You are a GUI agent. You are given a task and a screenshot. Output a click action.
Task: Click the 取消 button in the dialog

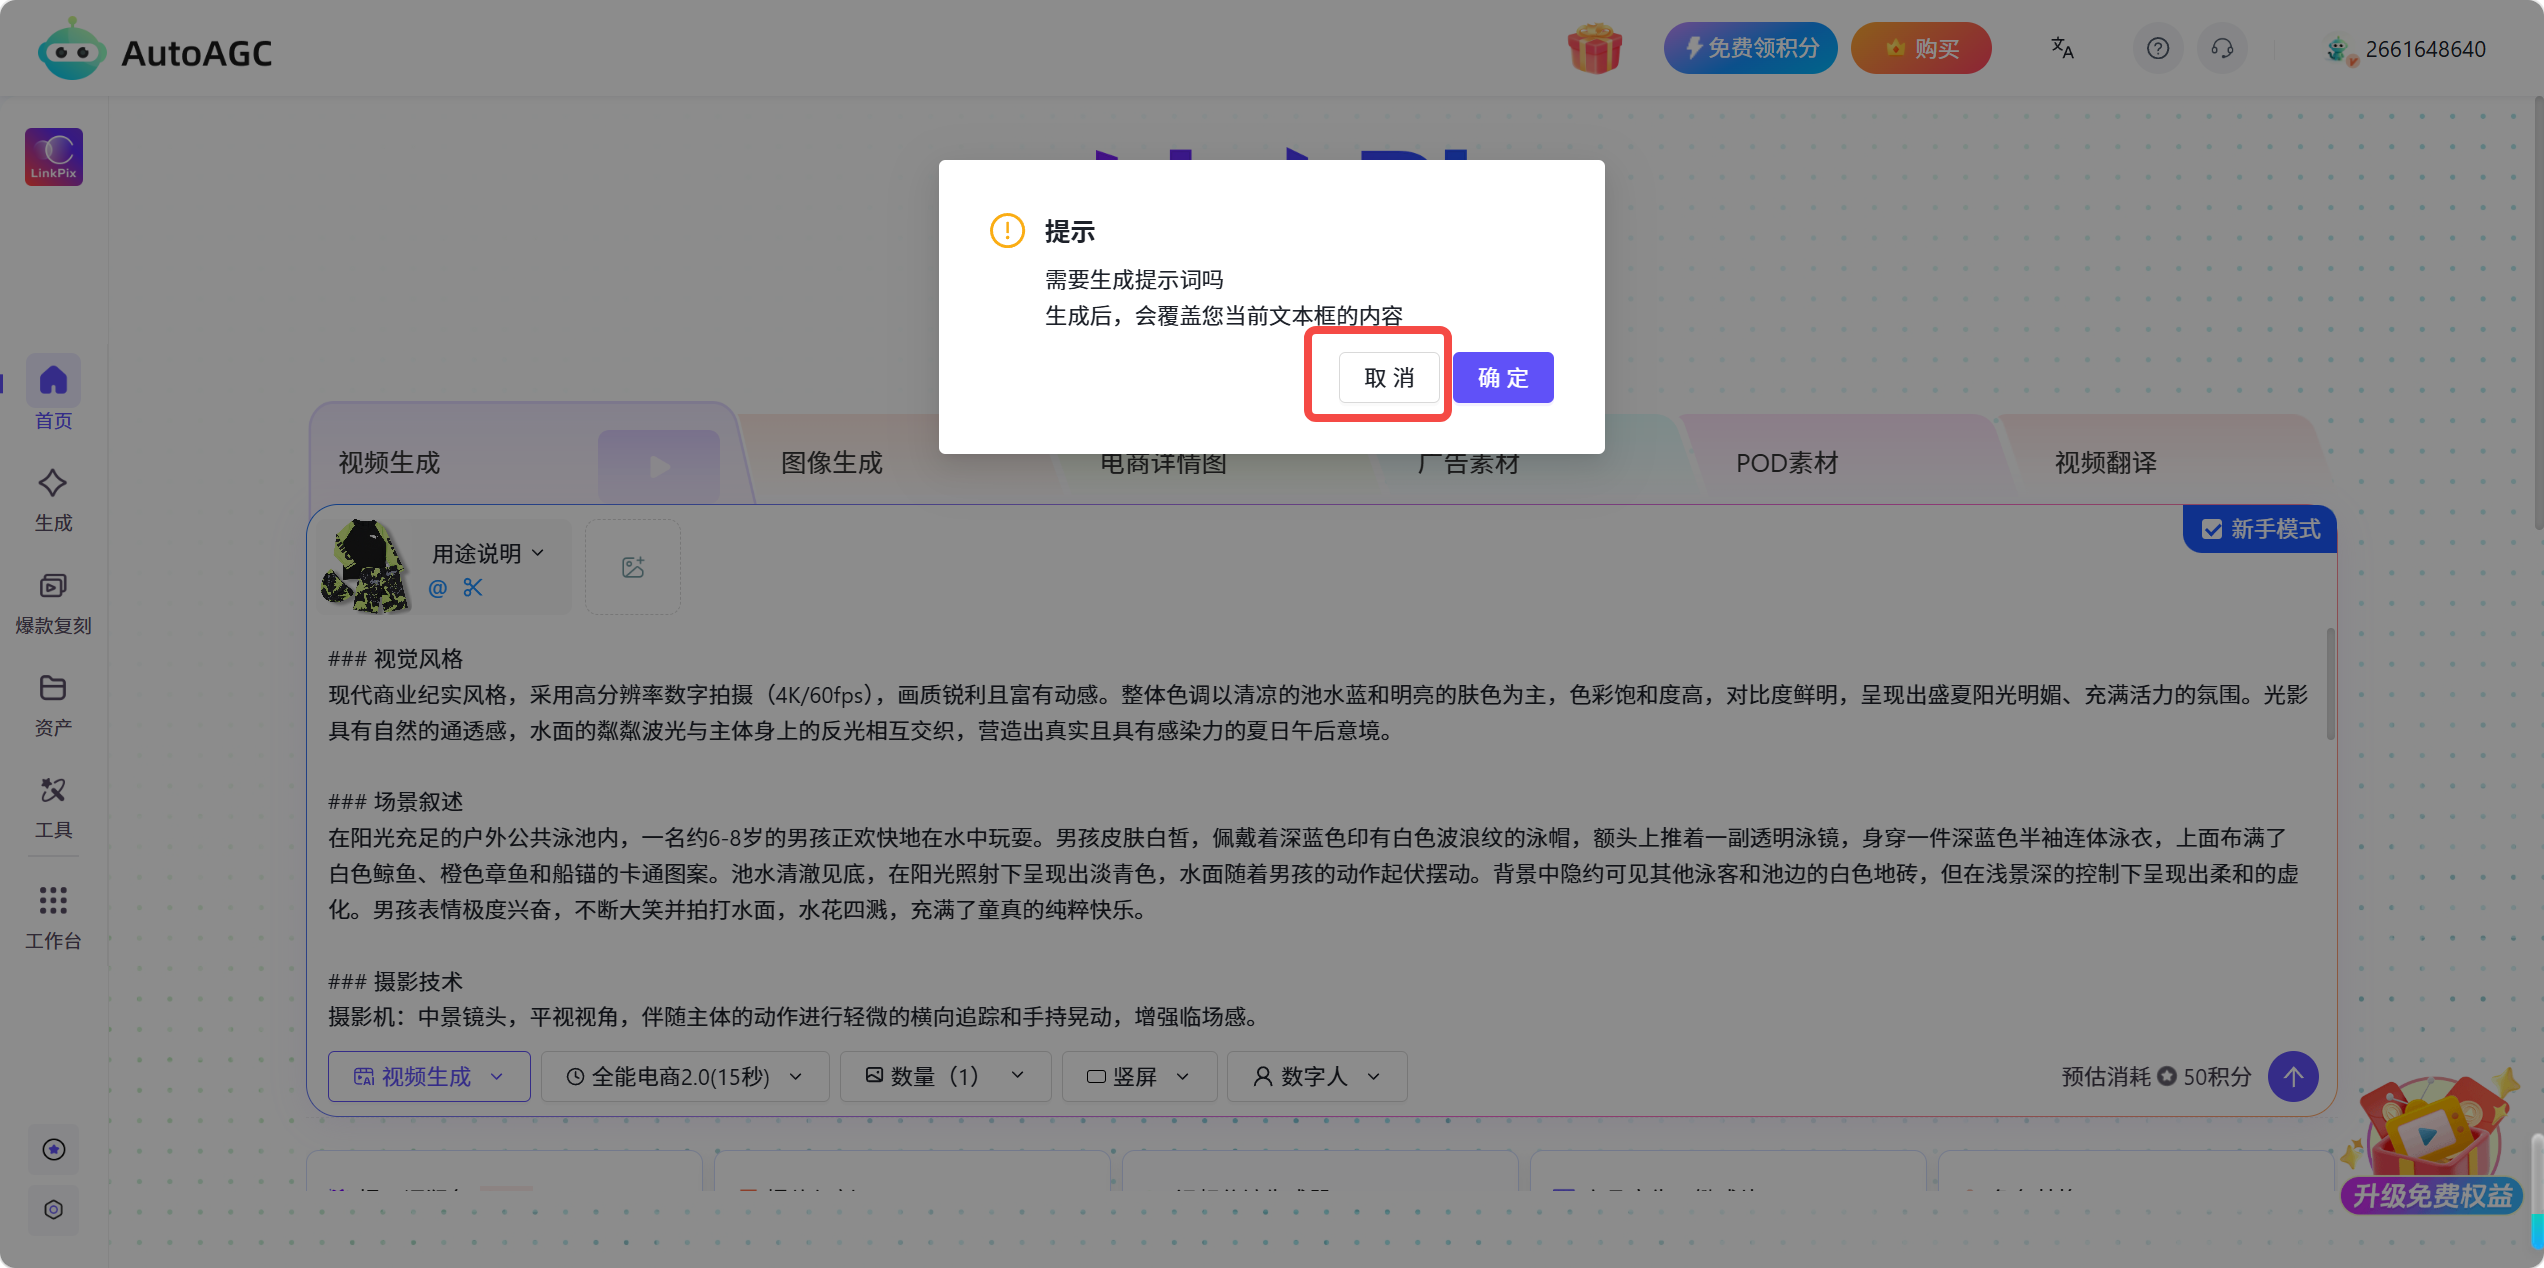coord(1389,378)
